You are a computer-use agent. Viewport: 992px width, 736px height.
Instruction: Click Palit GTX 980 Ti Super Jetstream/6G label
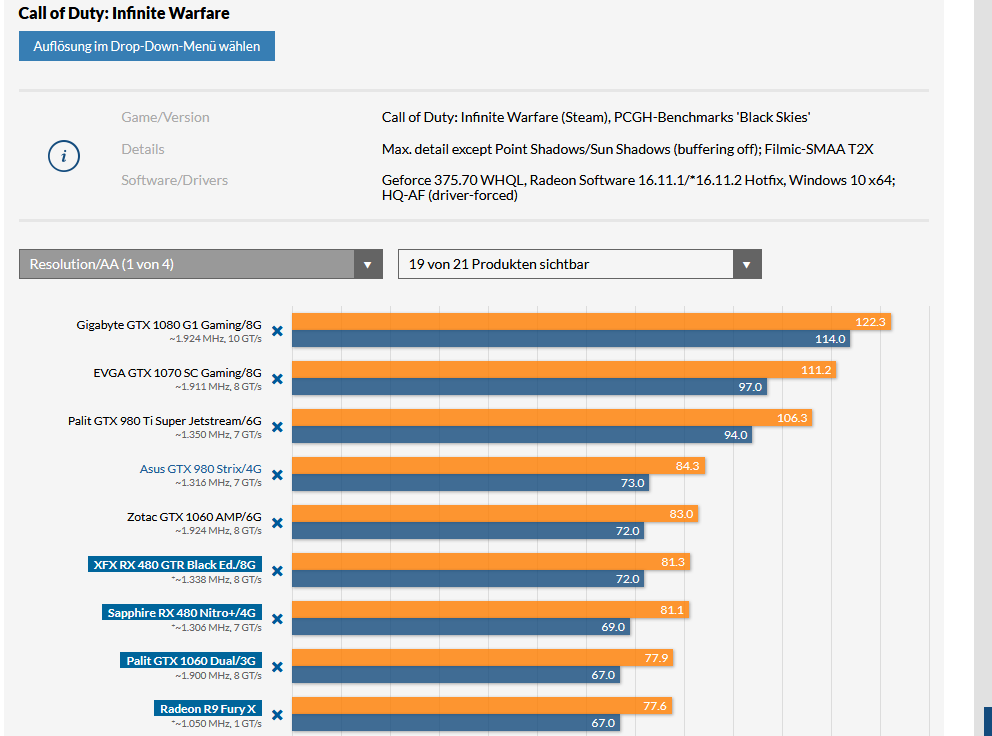pyautogui.click(x=165, y=421)
